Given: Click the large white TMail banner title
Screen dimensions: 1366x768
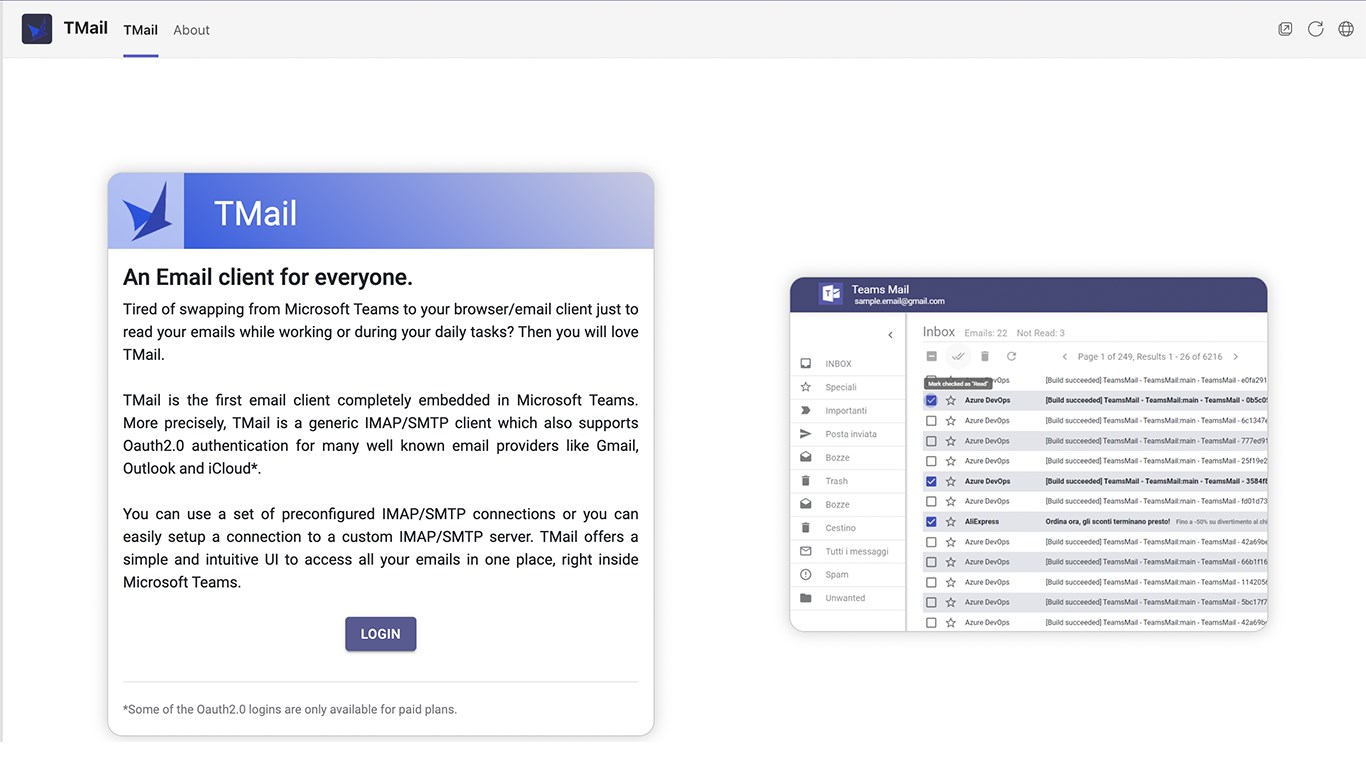Looking at the screenshot, I should click(x=256, y=213).
